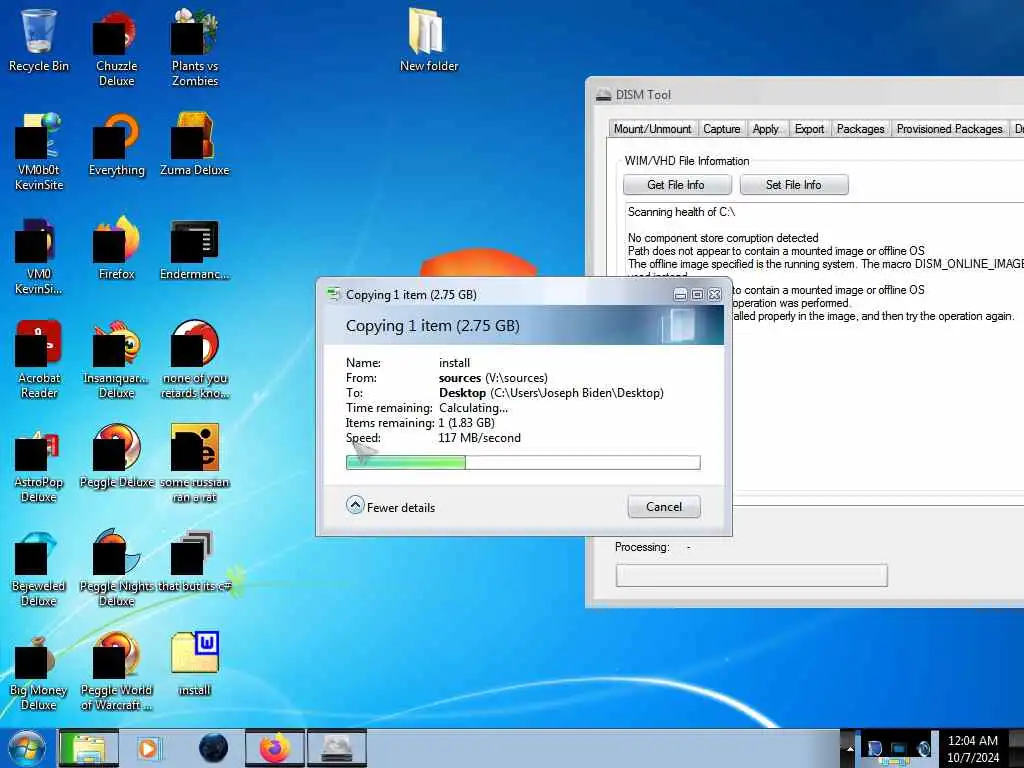
Task: Select the Bejeweled Deluxe desktop icon
Action: [39, 568]
